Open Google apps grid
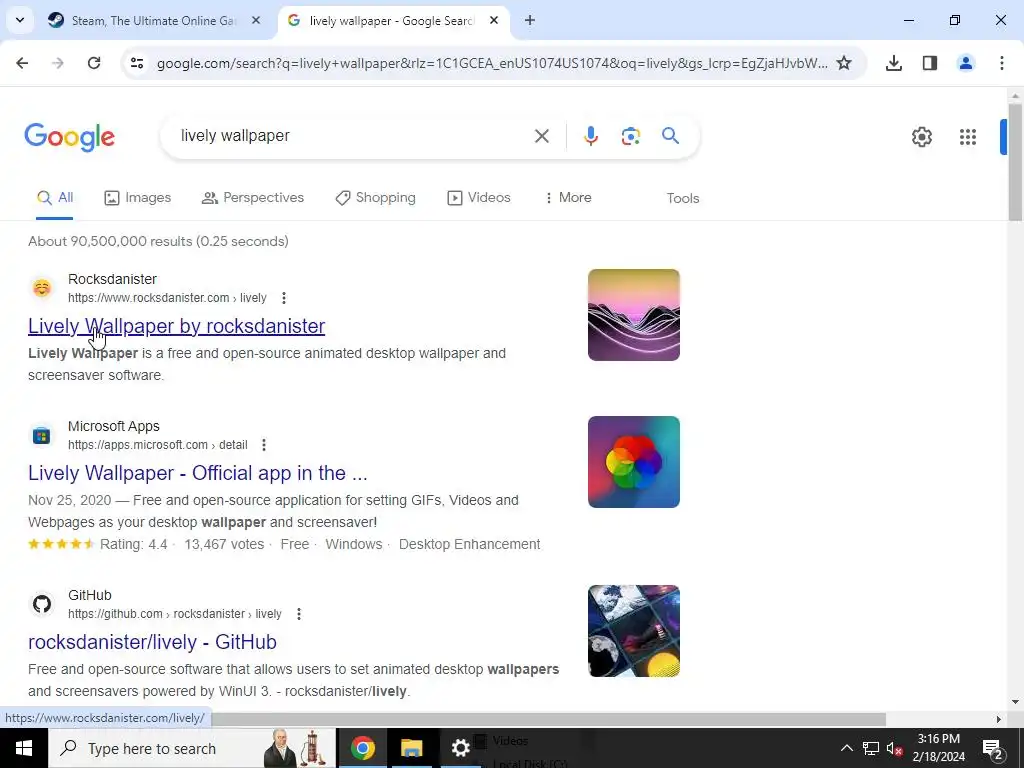 [968, 136]
